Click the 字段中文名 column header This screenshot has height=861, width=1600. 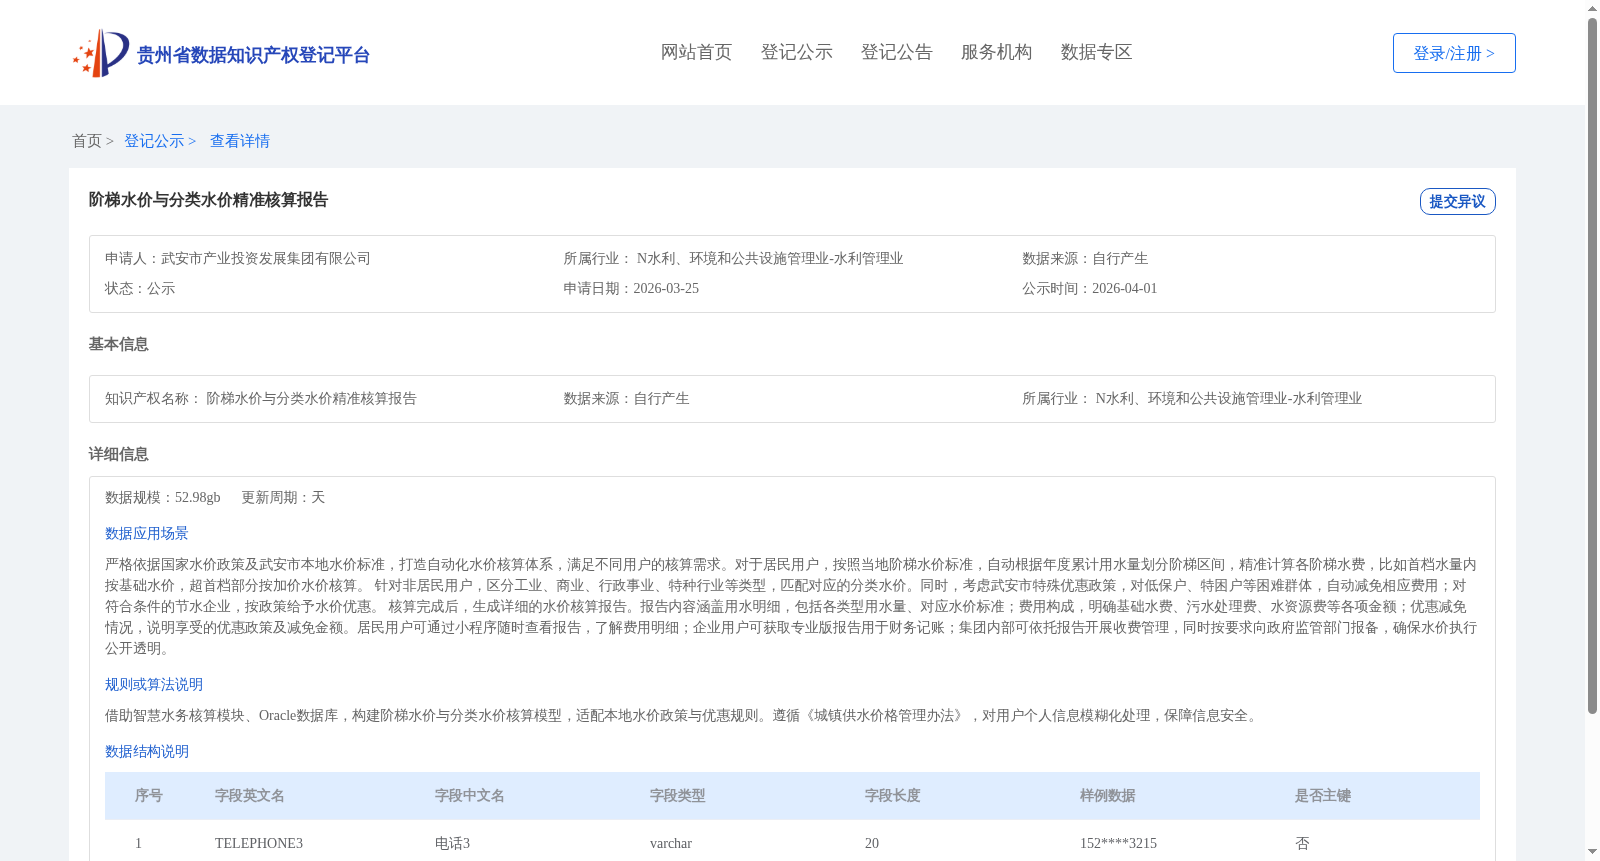(470, 795)
